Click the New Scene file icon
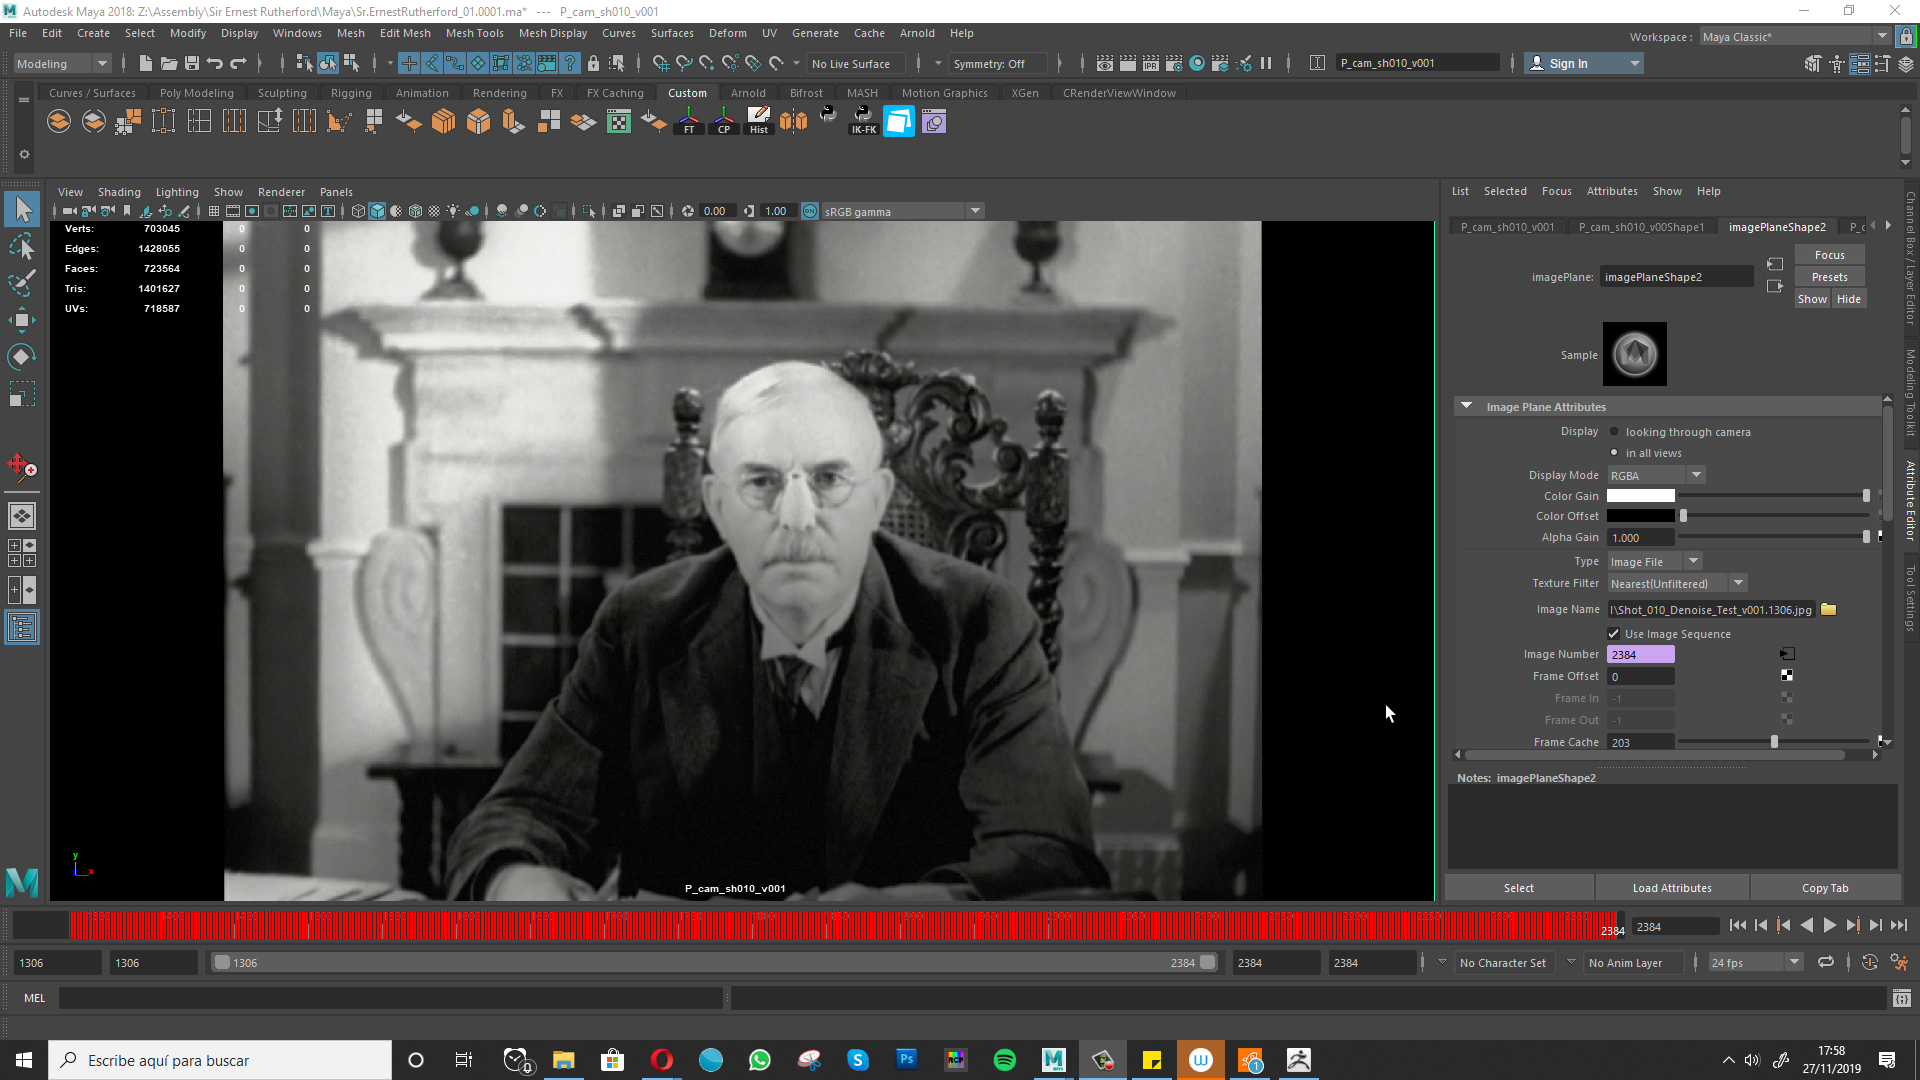The image size is (1920, 1080). tap(146, 63)
